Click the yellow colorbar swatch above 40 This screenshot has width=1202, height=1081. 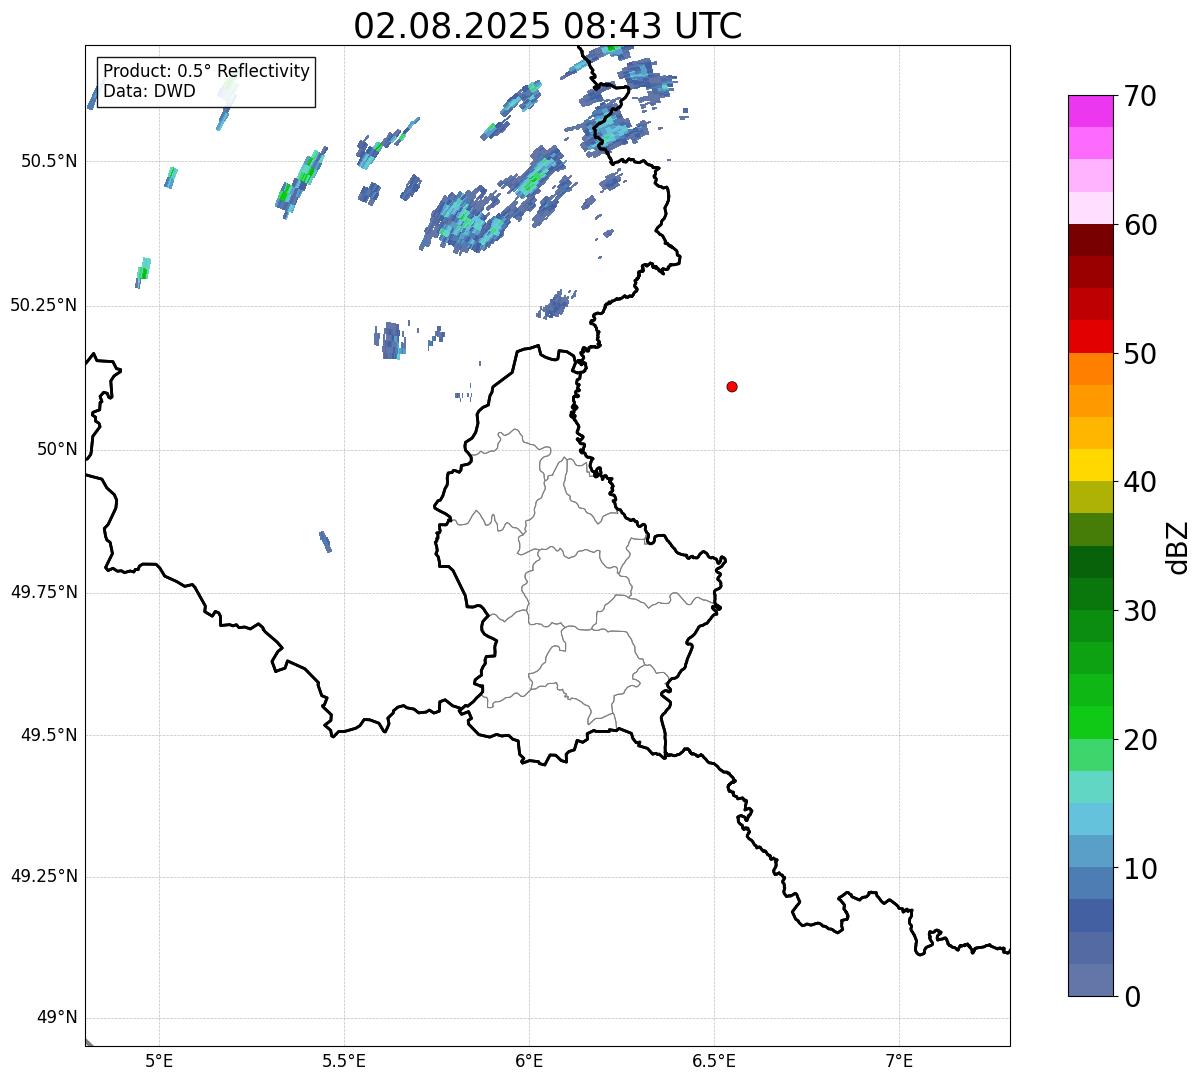(x=1090, y=465)
